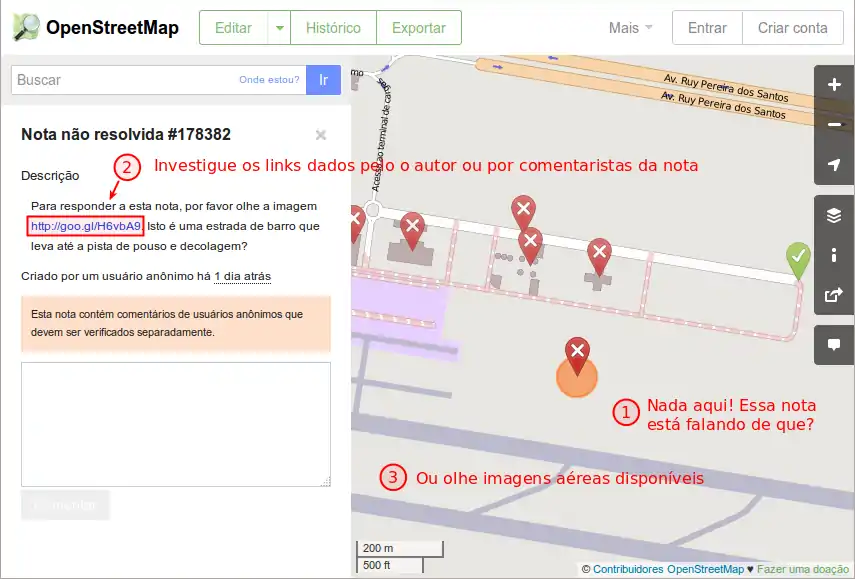855x579 pixels.
Task: Open the map layers panel icon
Action: tap(834, 215)
